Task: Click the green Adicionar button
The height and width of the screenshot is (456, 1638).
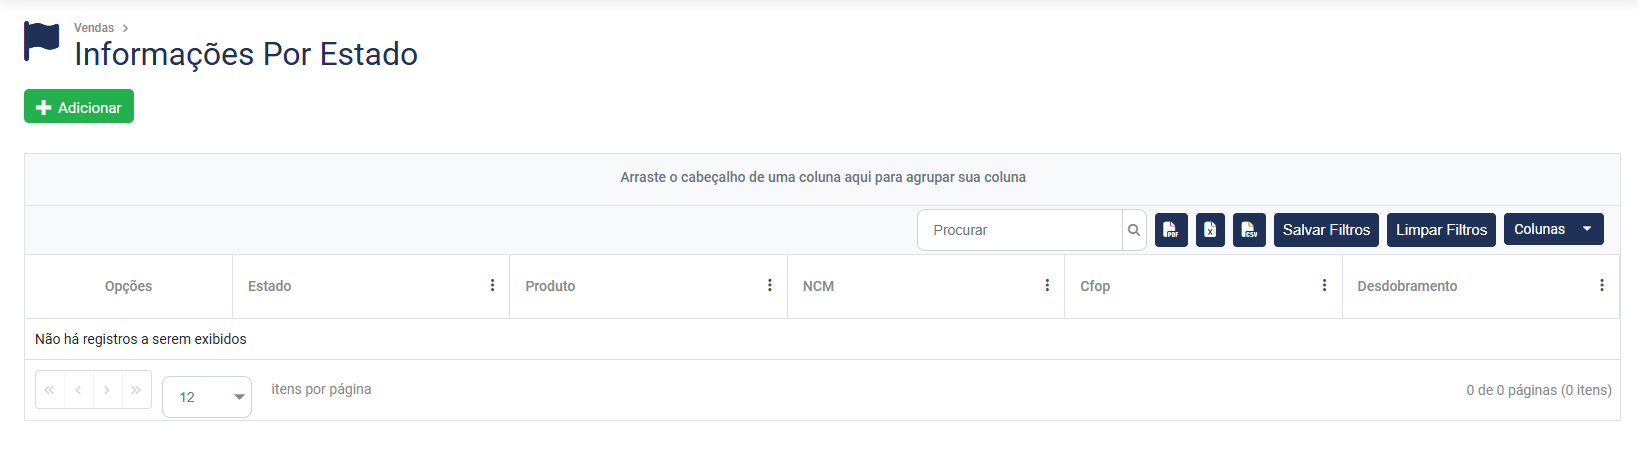Action: 79,107
